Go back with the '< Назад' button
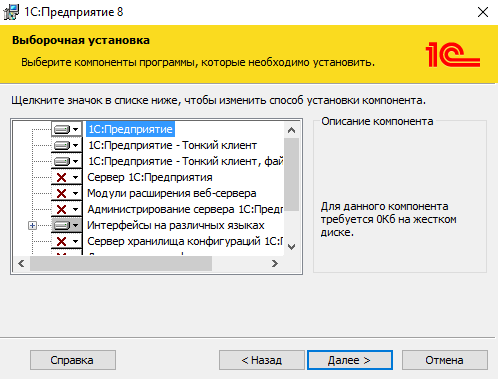498x379 pixels. point(262,360)
